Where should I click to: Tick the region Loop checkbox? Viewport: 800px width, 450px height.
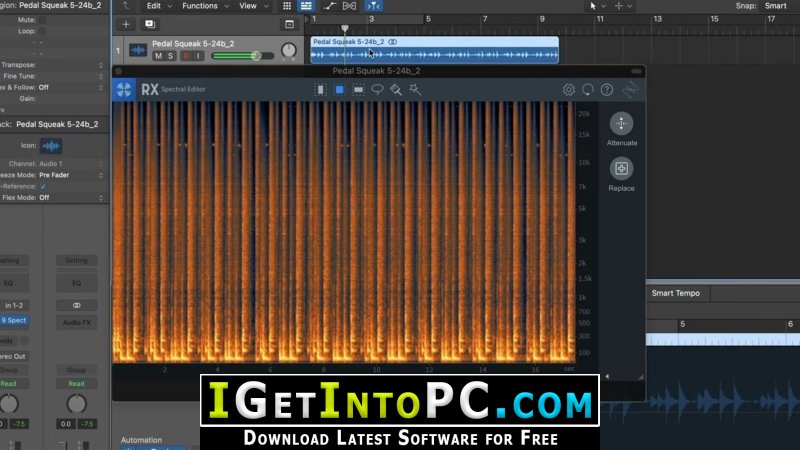coord(42,31)
